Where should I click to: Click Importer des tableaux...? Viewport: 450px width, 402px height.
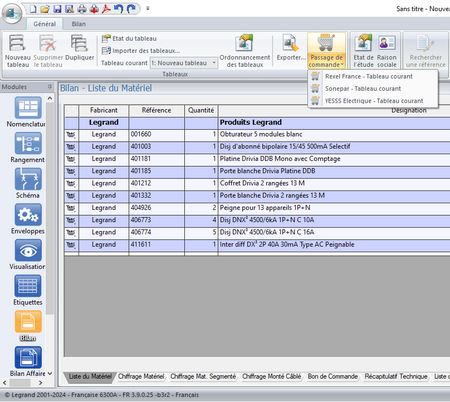pyautogui.click(x=141, y=51)
